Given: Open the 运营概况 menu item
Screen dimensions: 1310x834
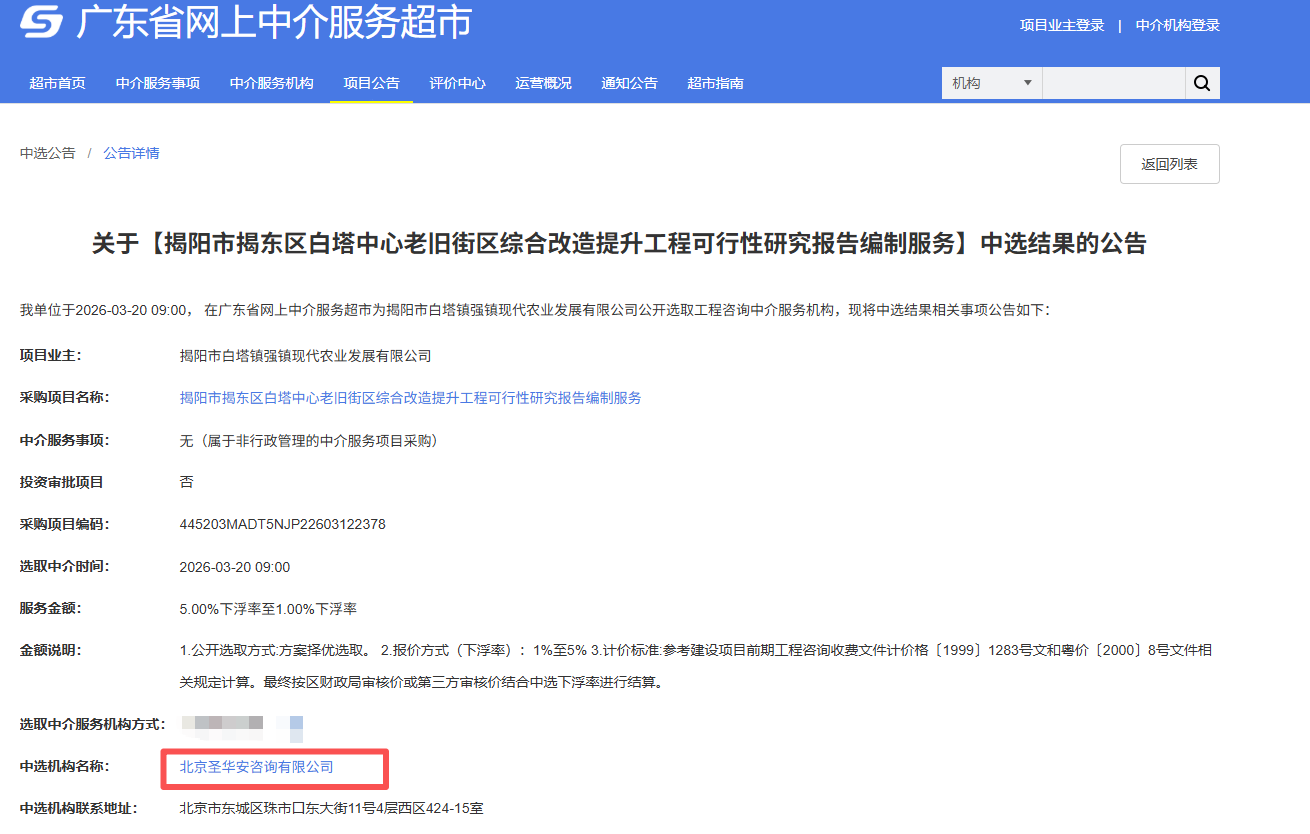Looking at the screenshot, I should click(x=544, y=83).
